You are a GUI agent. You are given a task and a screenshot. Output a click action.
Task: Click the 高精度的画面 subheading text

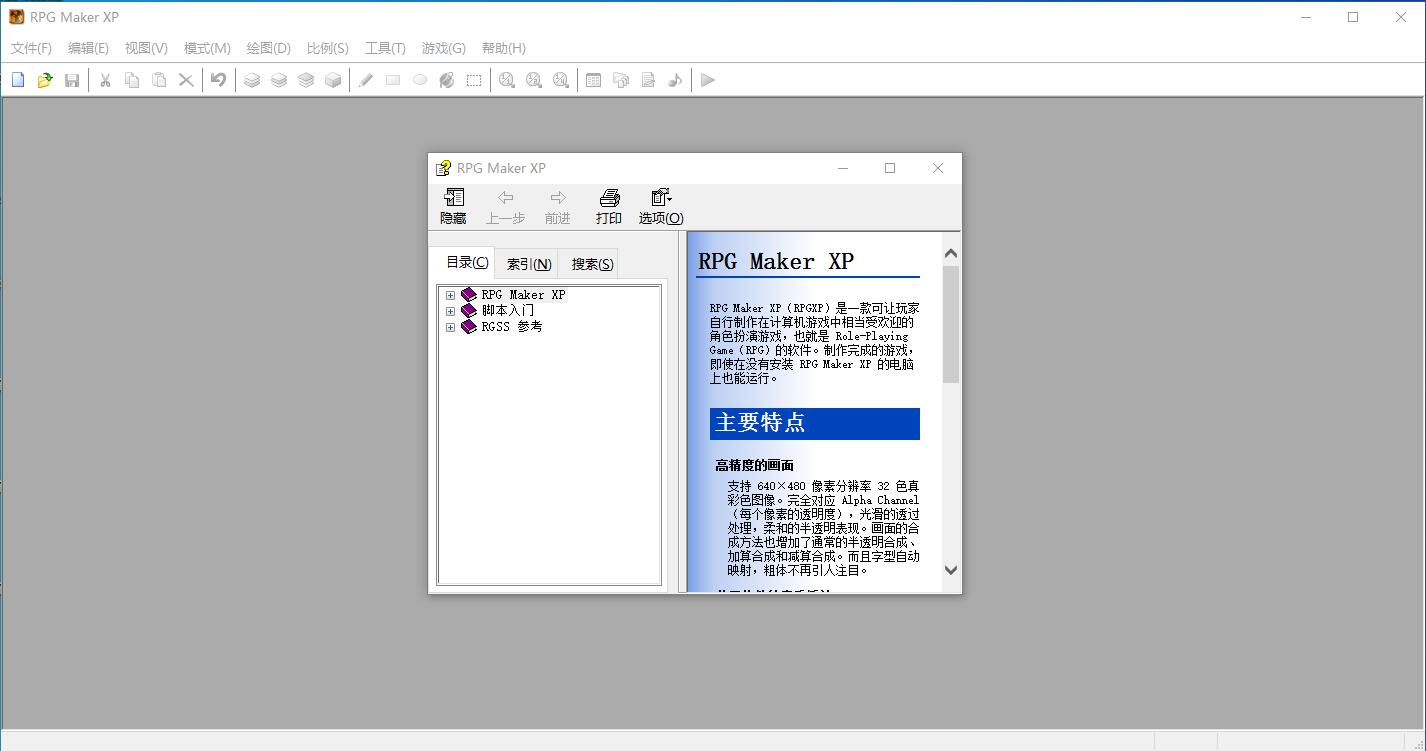coord(755,465)
